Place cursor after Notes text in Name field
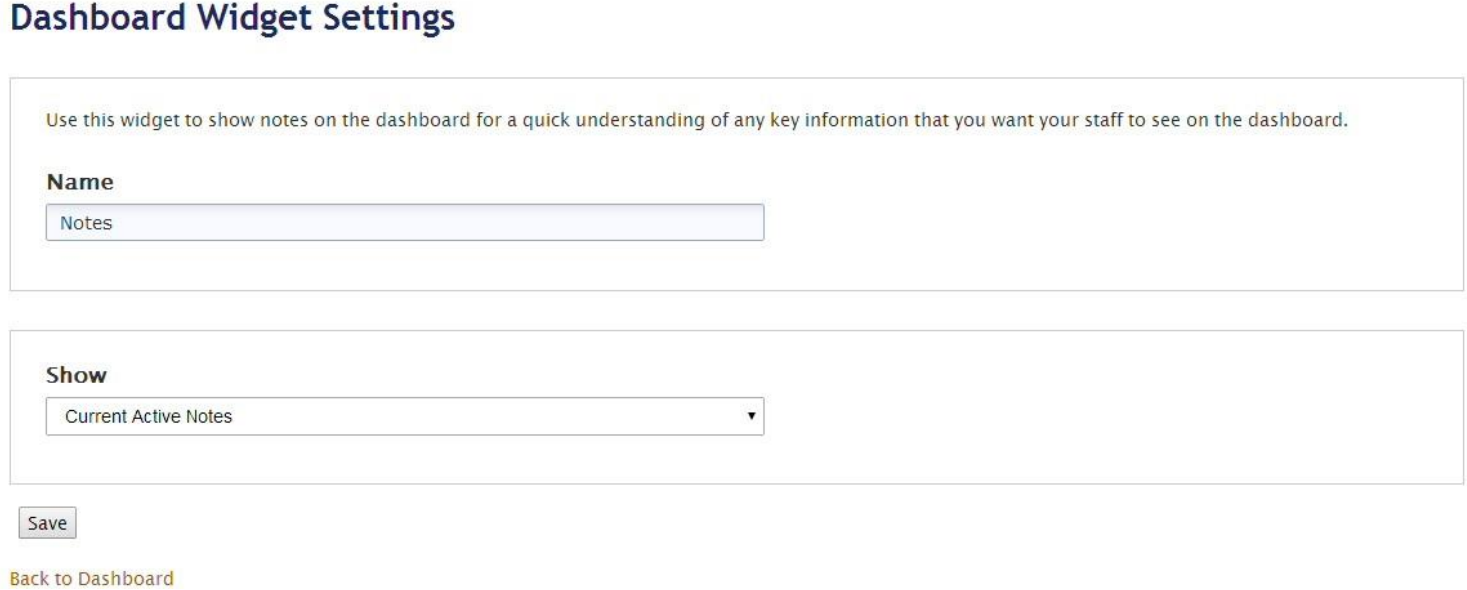The image size is (1467, 590). click(x=114, y=223)
